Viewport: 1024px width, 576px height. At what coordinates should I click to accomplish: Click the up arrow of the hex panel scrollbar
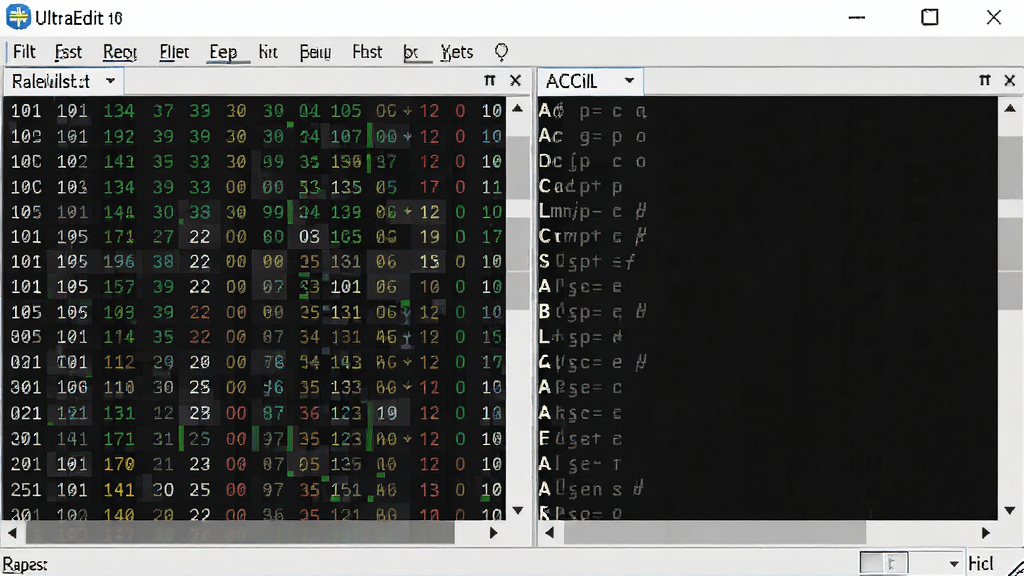pyautogui.click(x=518, y=108)
